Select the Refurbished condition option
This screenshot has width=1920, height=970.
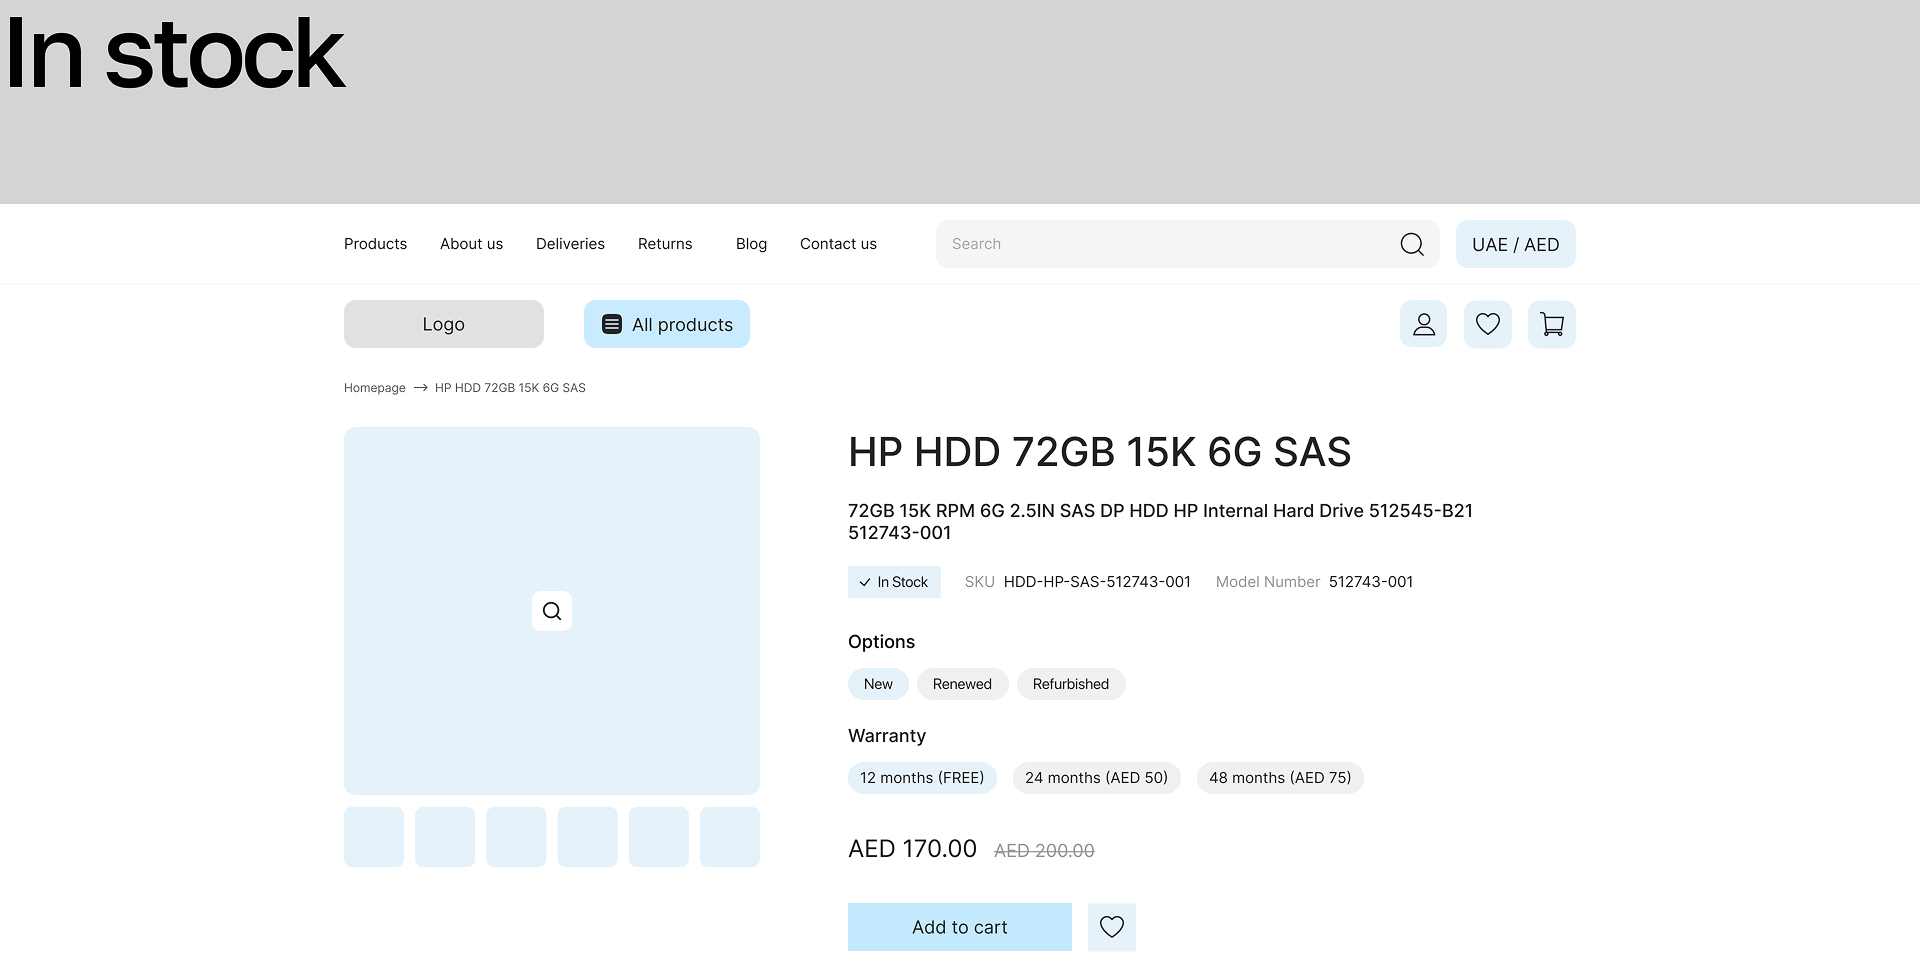pos(1071,684)
